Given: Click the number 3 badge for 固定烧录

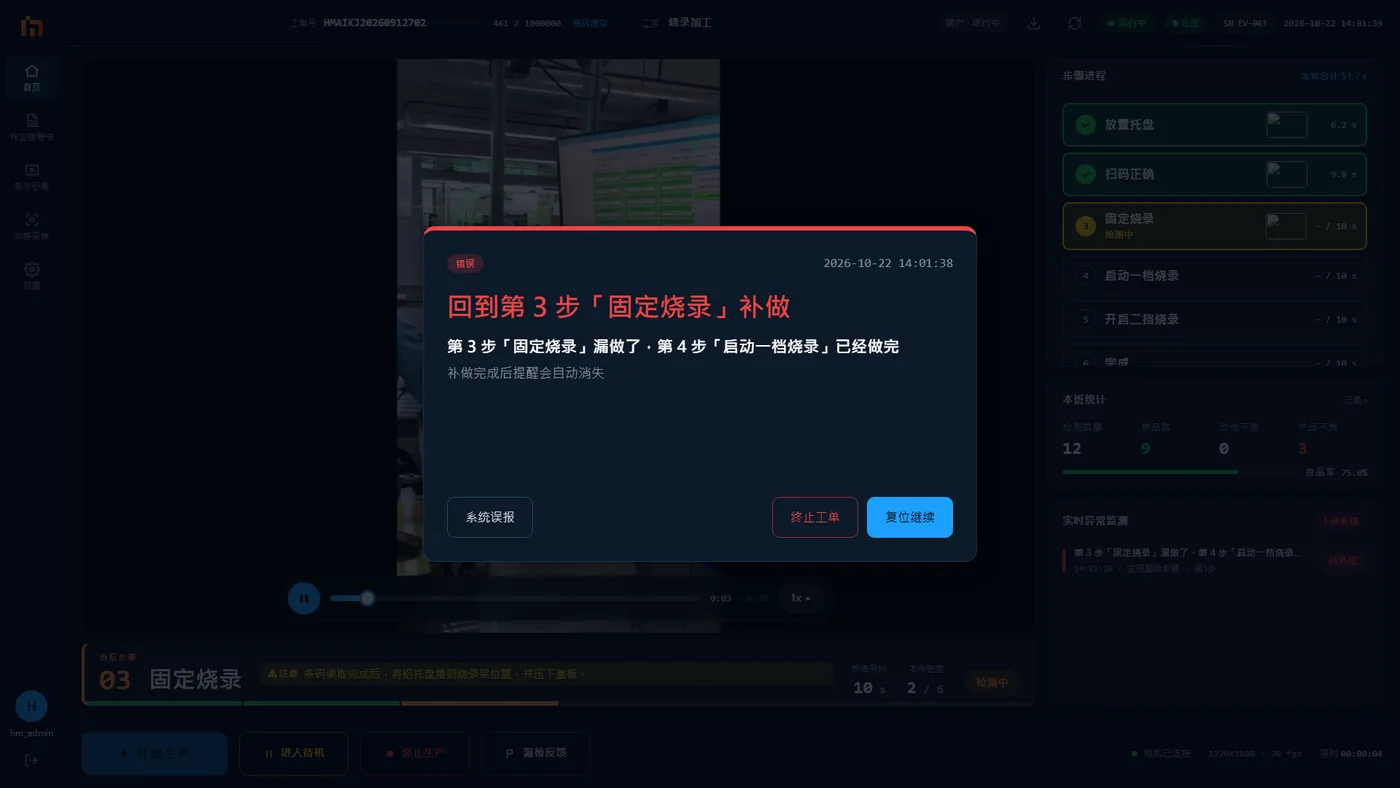Looking at the screenshot, I should tap(1085, 226).
